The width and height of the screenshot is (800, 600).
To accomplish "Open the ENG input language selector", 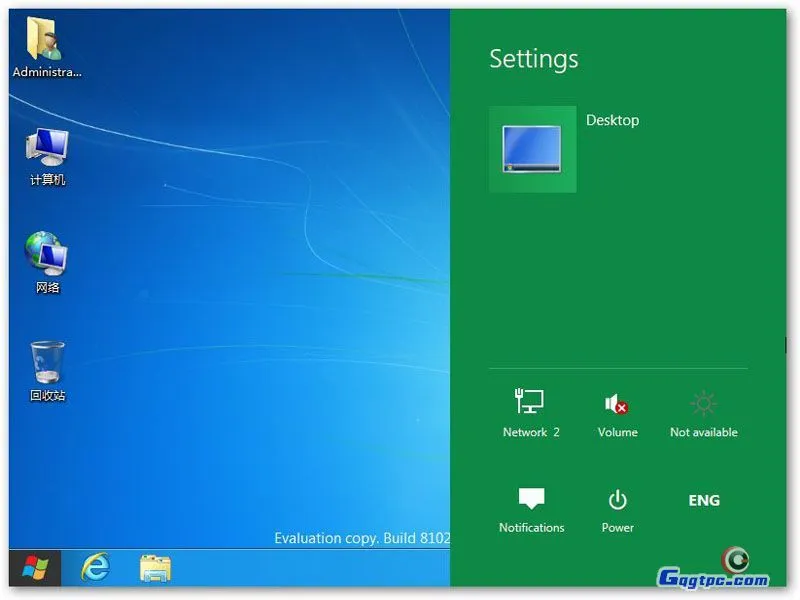I will point(704,500).
